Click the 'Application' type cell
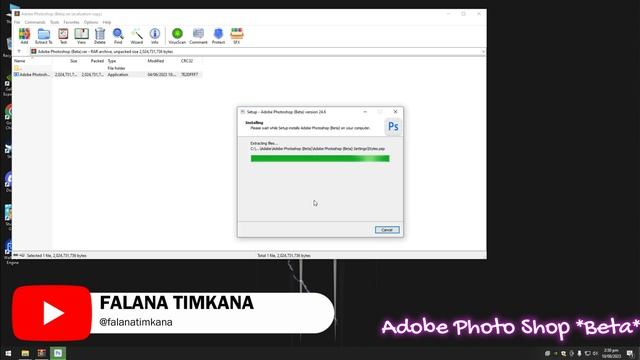Image resolution: width=640 pixels, height=360 pixels. (118, 75)
